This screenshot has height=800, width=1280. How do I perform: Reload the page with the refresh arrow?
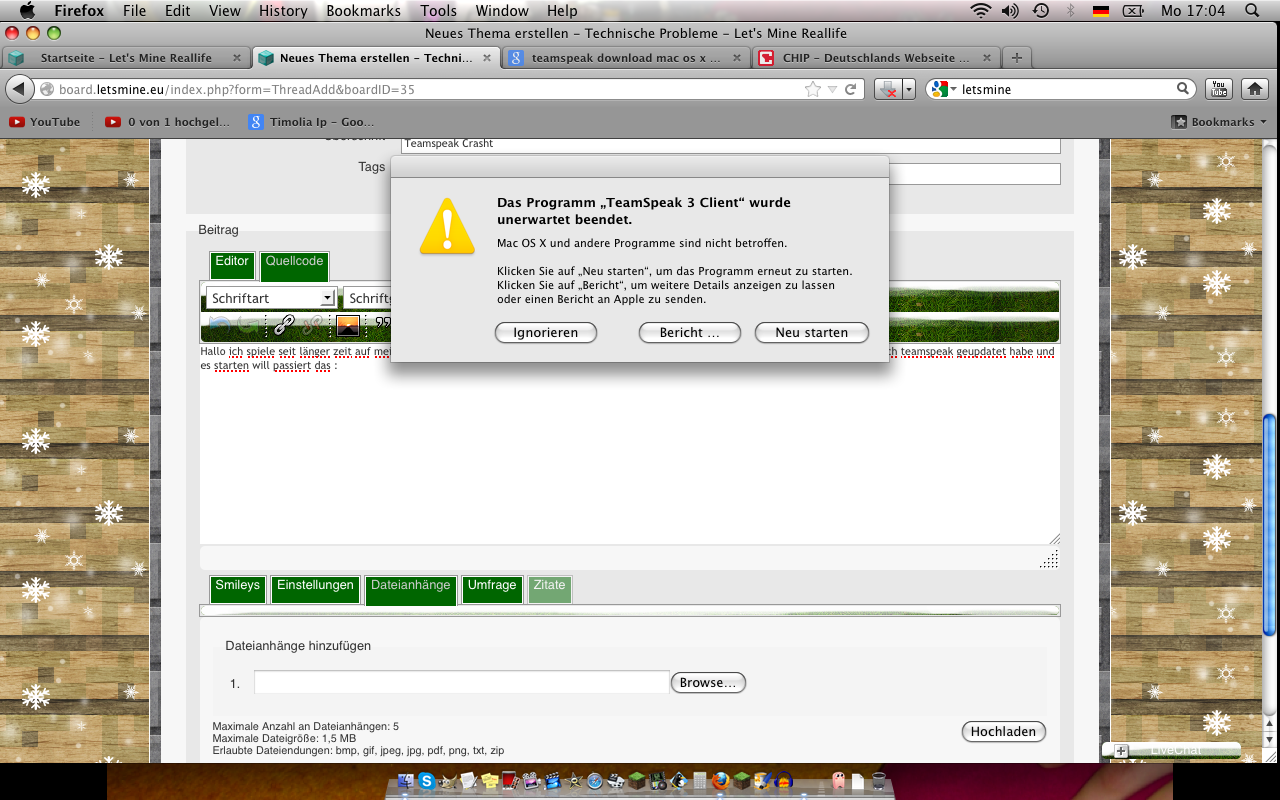(851, 89)
